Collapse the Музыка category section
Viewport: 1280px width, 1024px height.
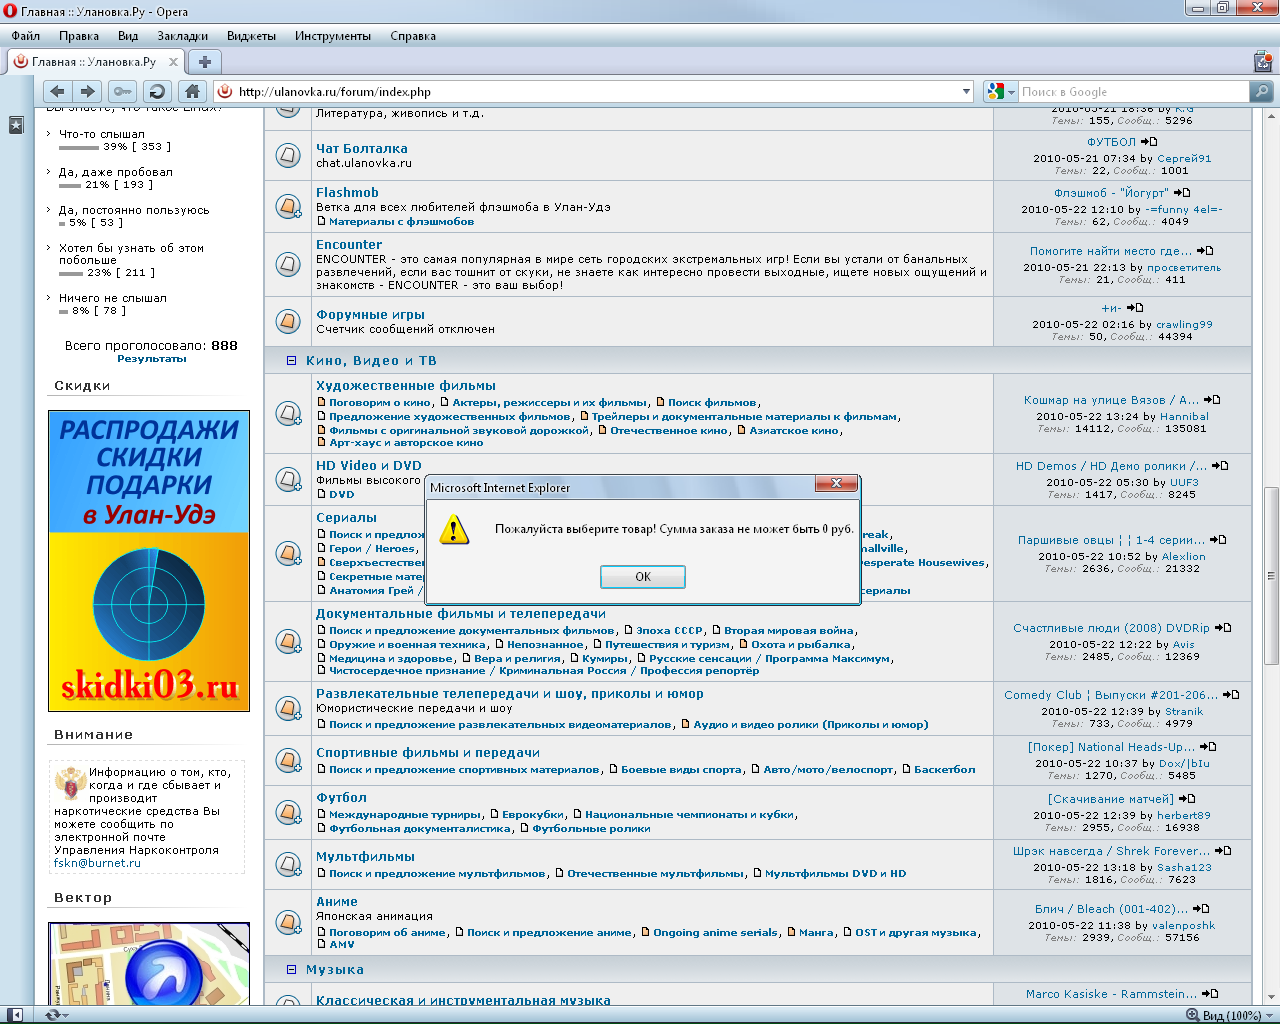click(292, 970)
